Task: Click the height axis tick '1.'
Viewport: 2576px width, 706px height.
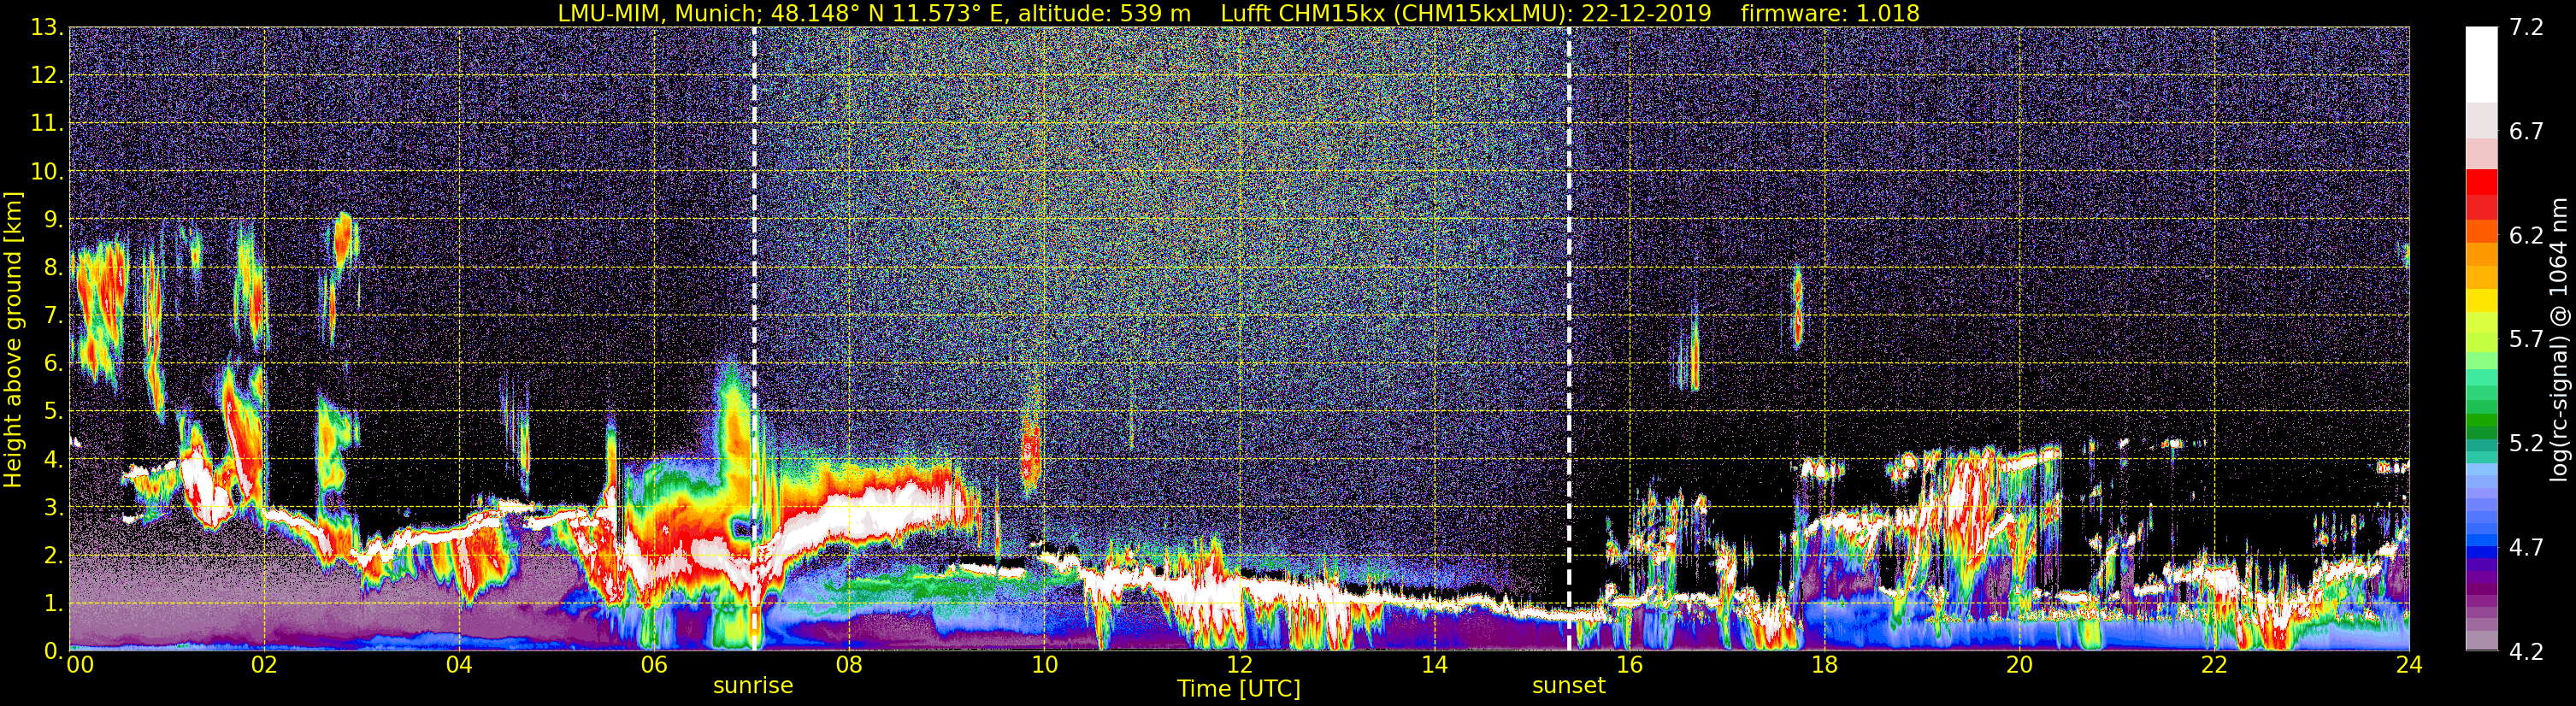Action: click(53, 603)
